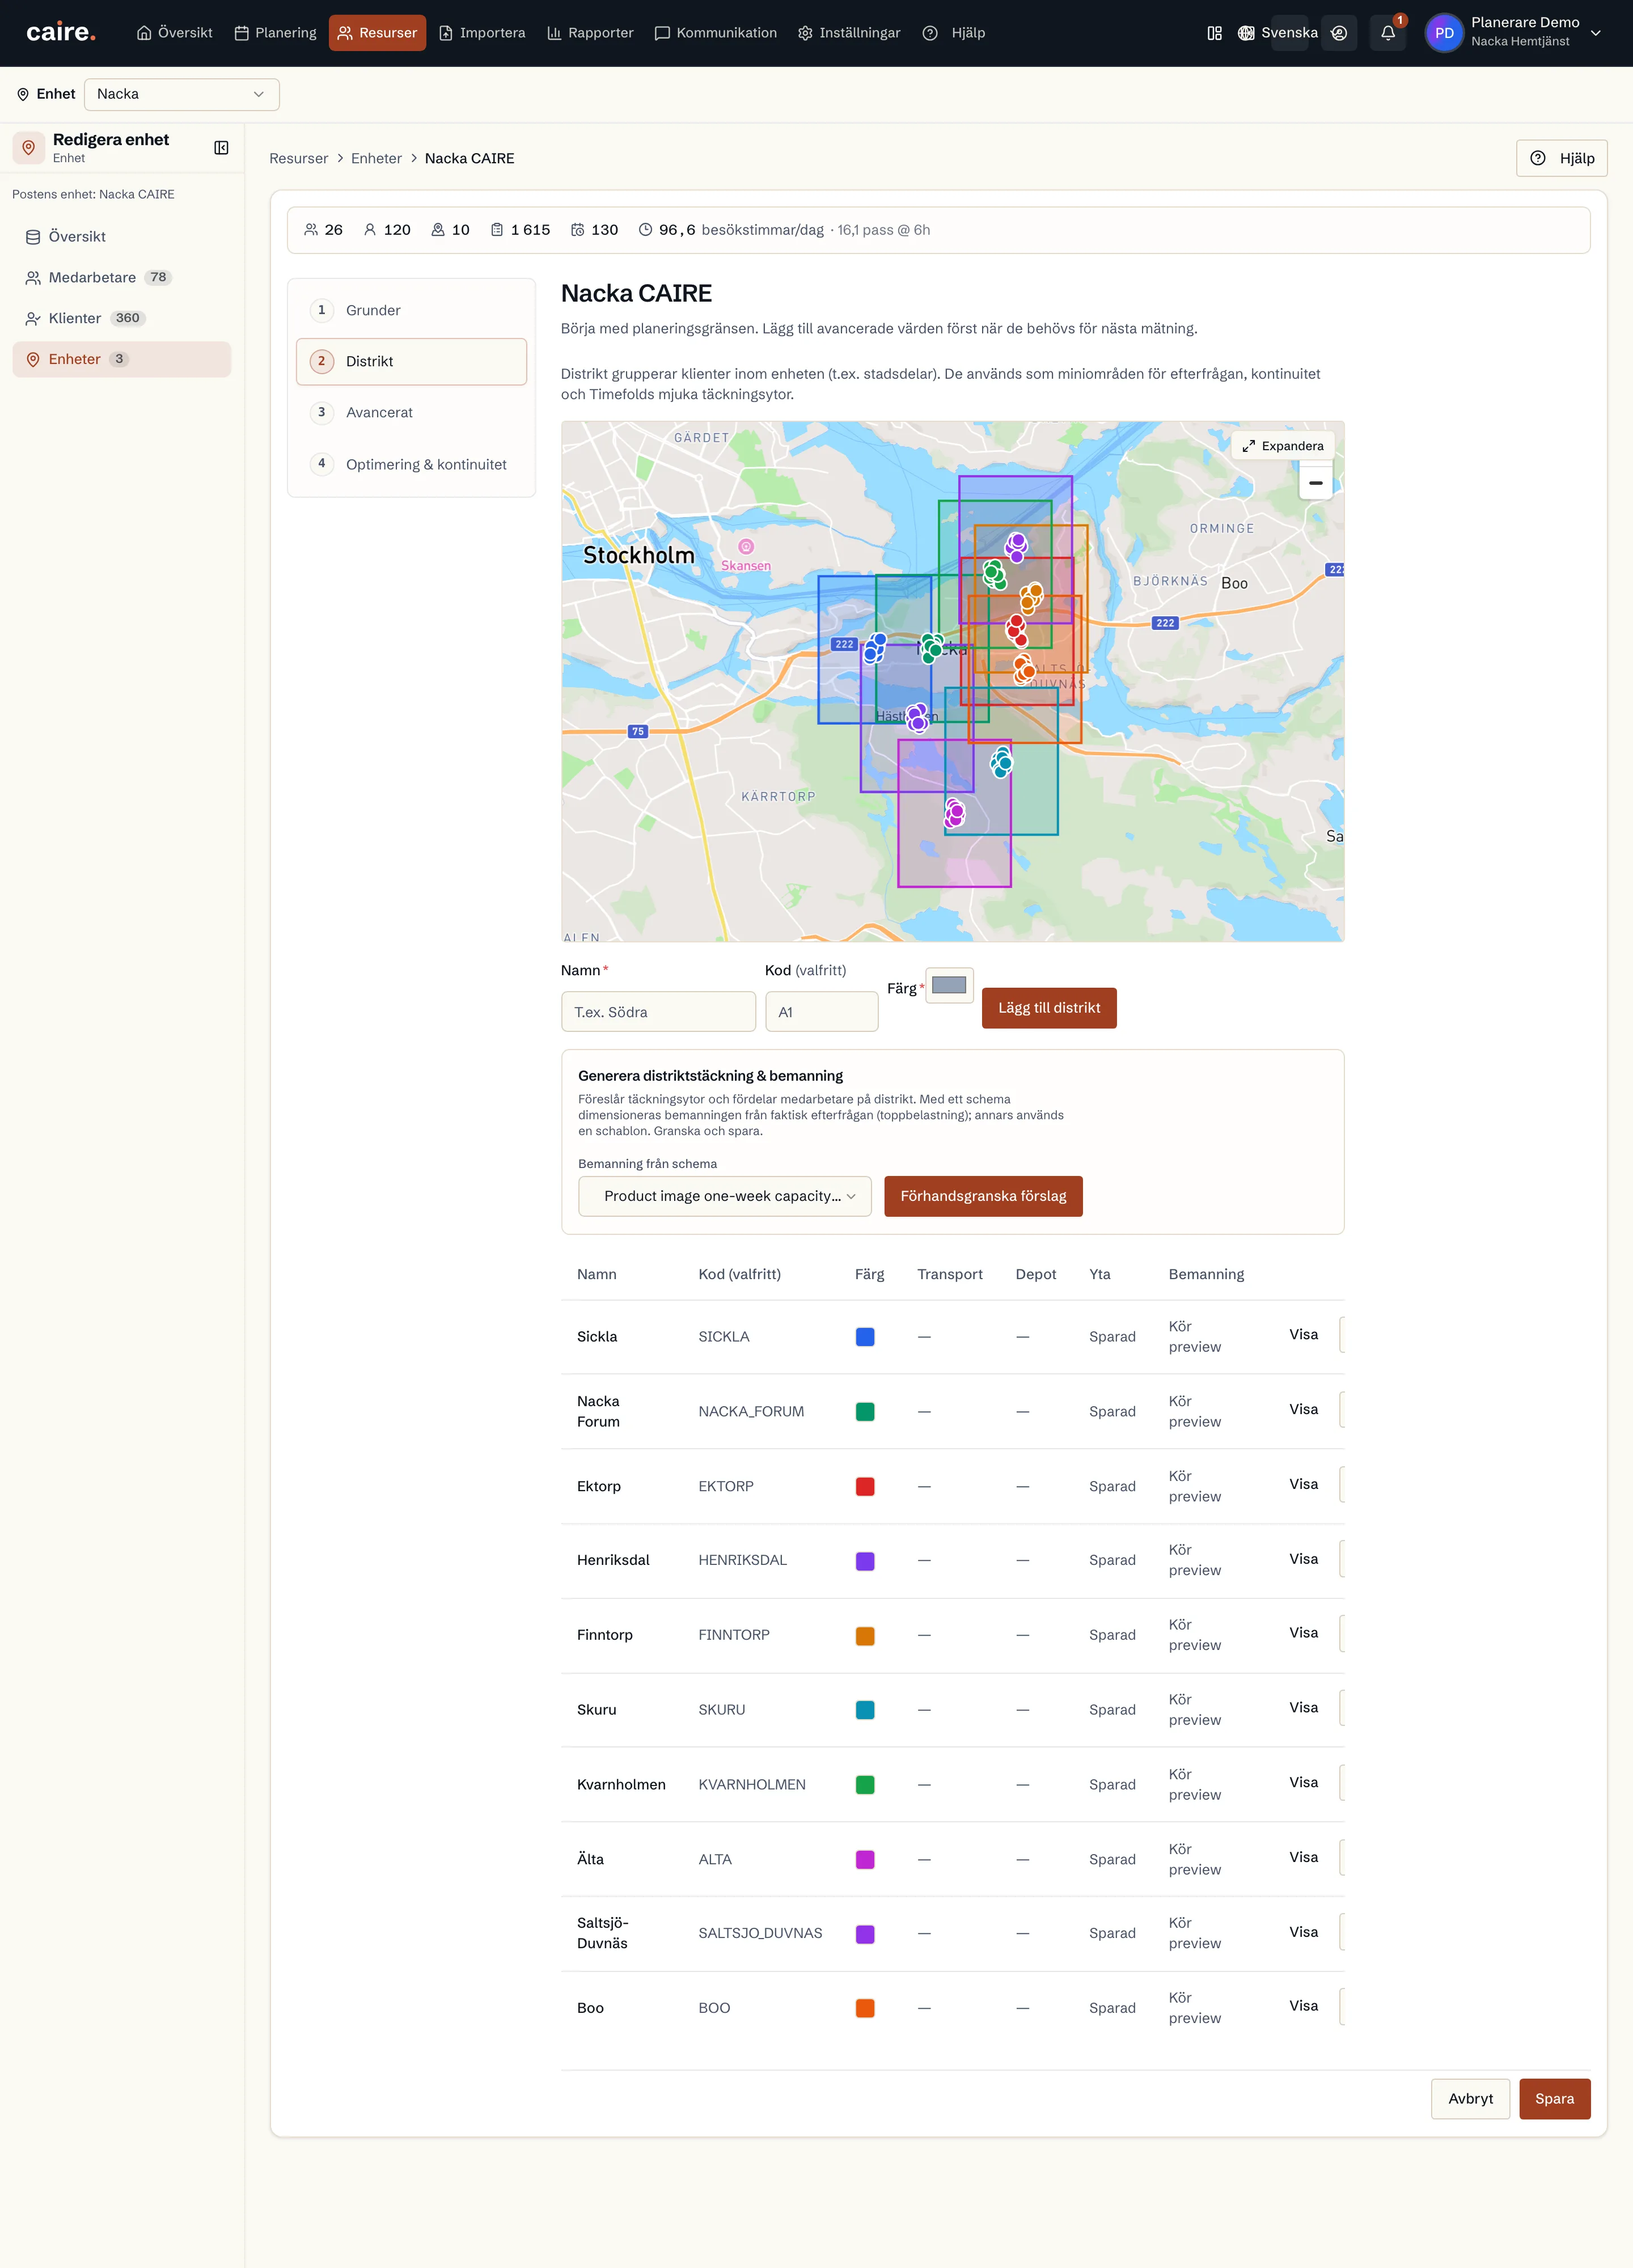The image size is (1633, 2268).
Task: Click the PD user avatar
Action: coord(1444,33)
